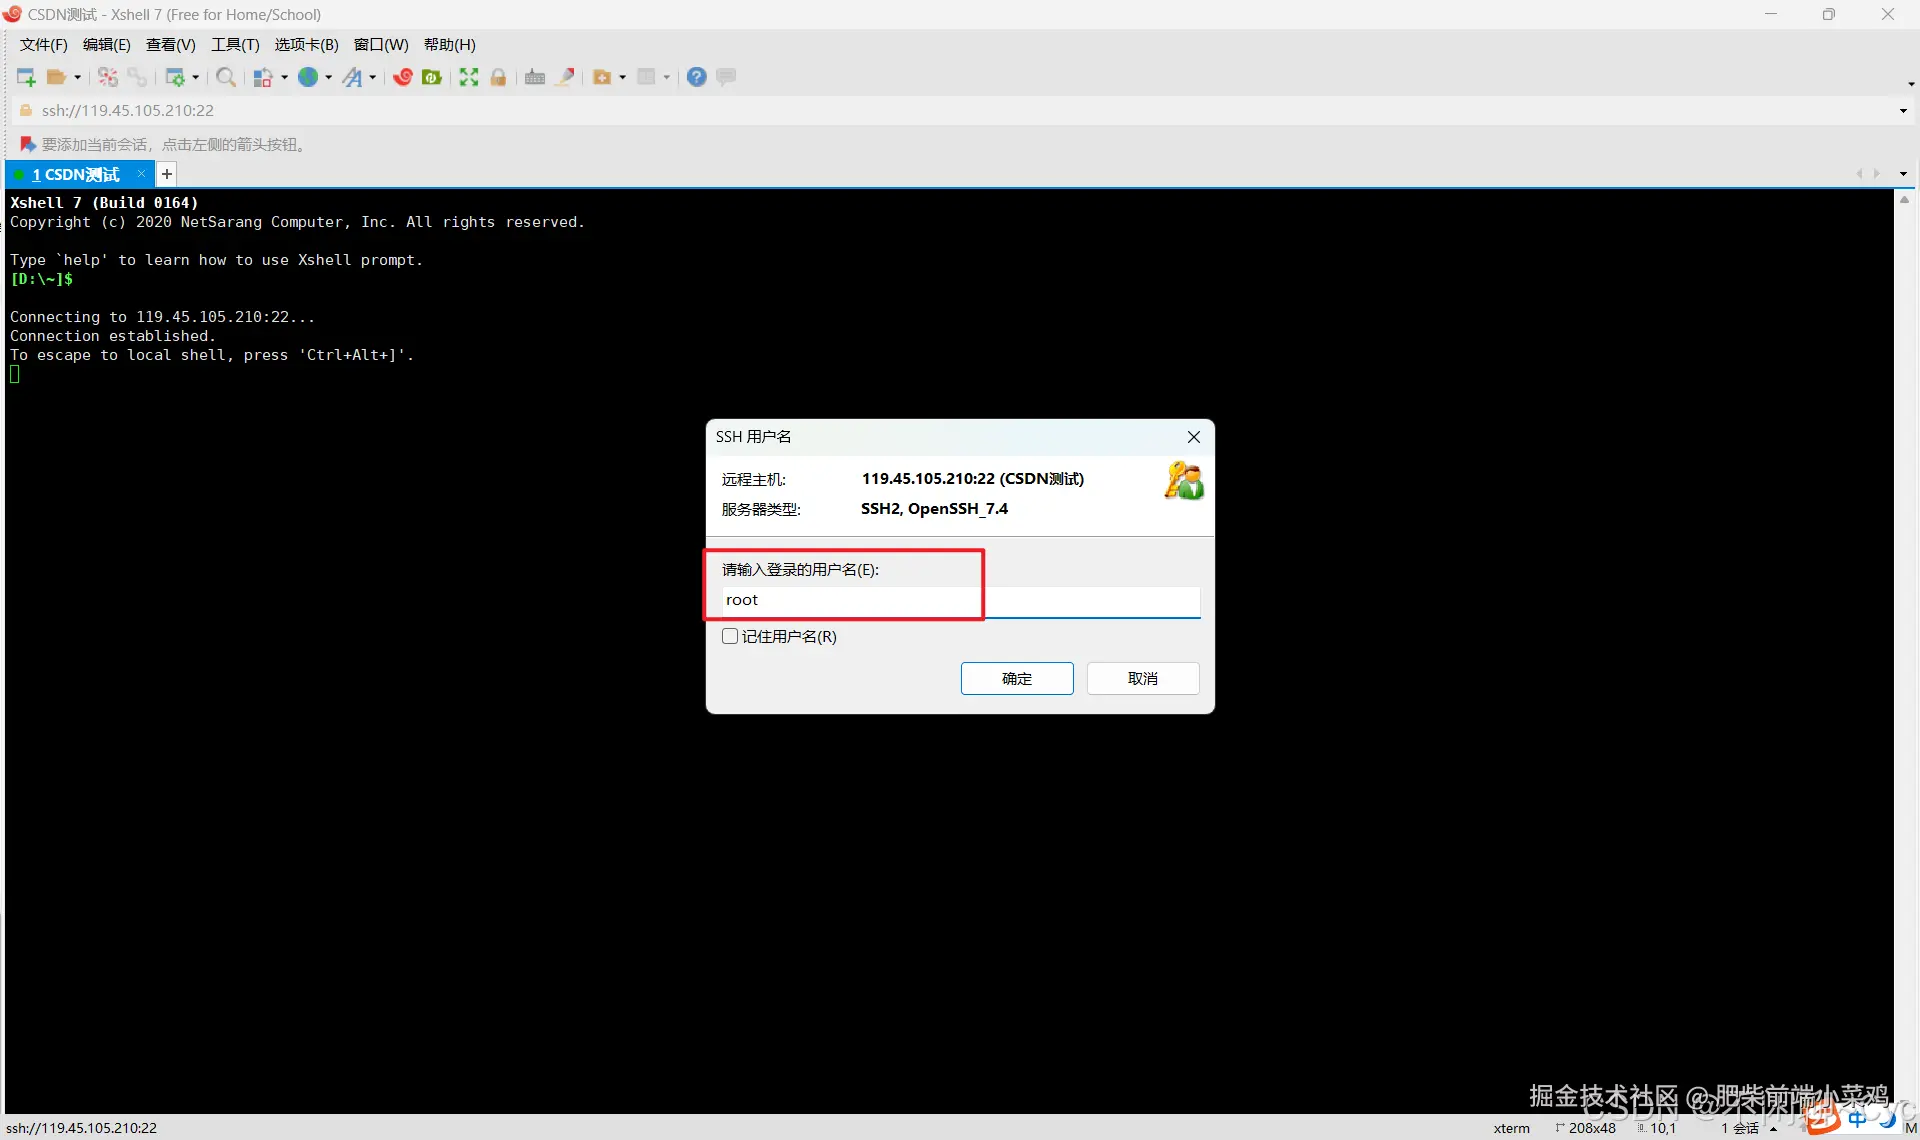Click the username input field containing root
The height and width of the screenshot is (1140, 1920).
point(960,600)
